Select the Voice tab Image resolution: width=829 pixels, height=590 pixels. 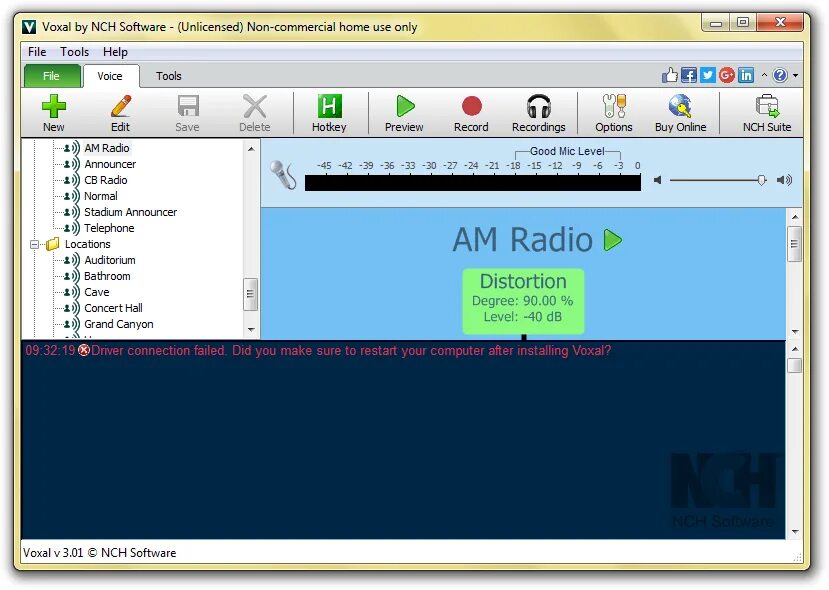point(110,76)
